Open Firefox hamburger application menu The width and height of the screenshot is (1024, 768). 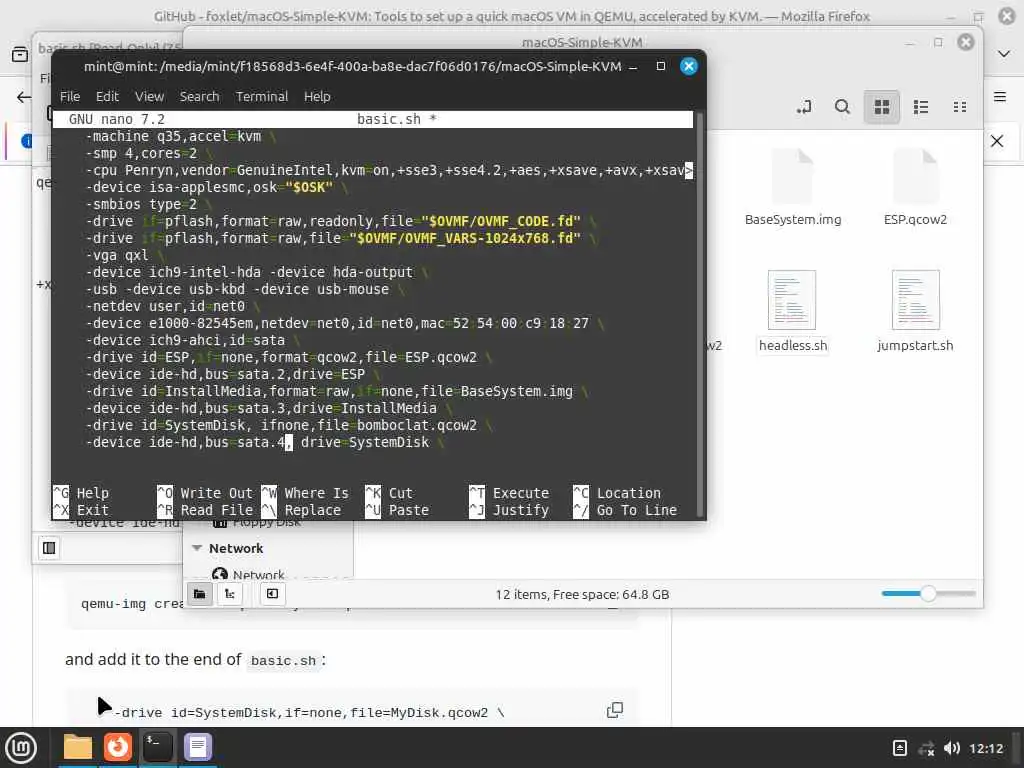[1000, 97]
